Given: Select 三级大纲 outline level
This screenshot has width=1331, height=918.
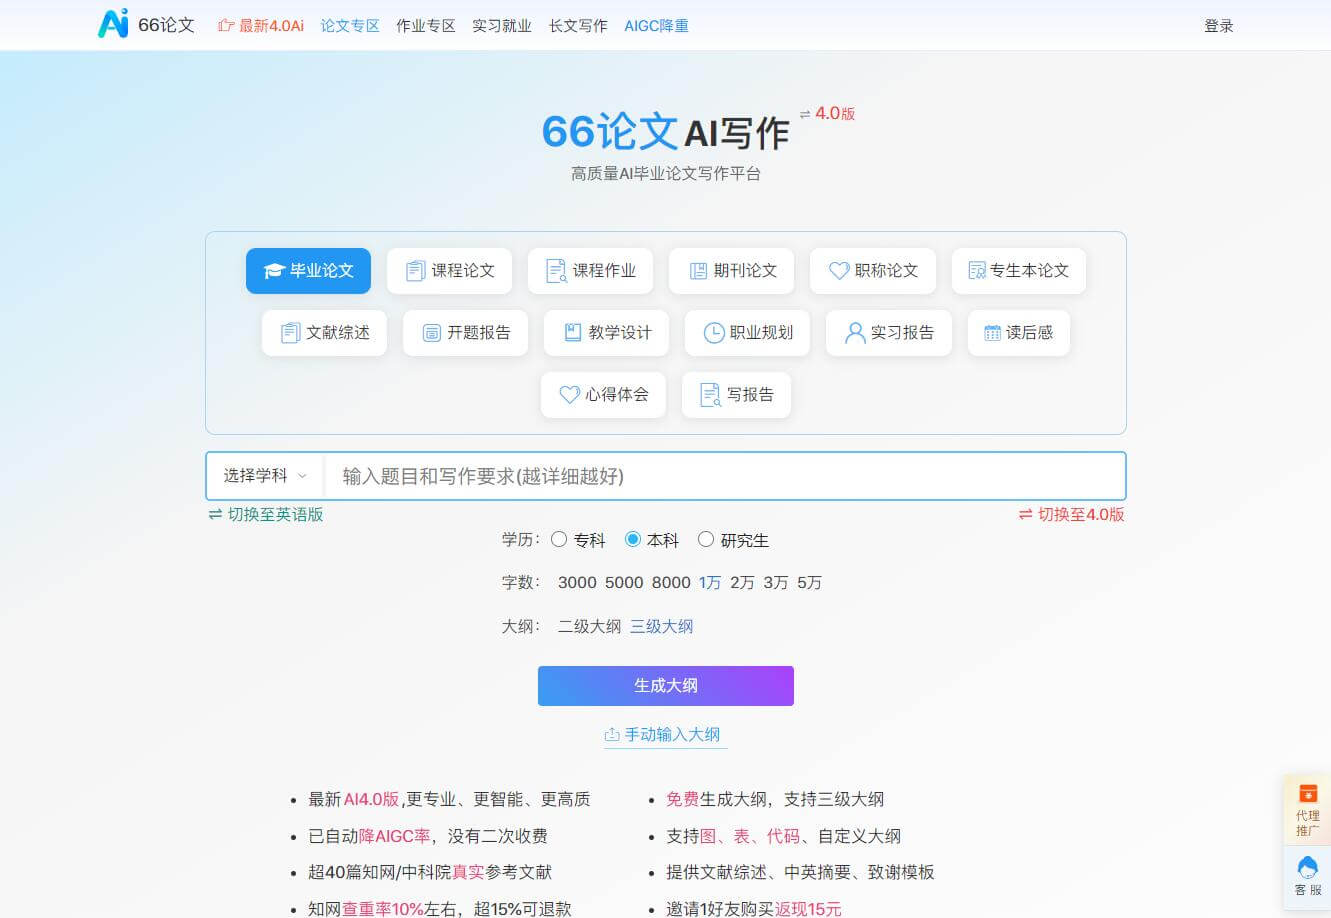Looking at the screenshot, I should tap(662, 627).
